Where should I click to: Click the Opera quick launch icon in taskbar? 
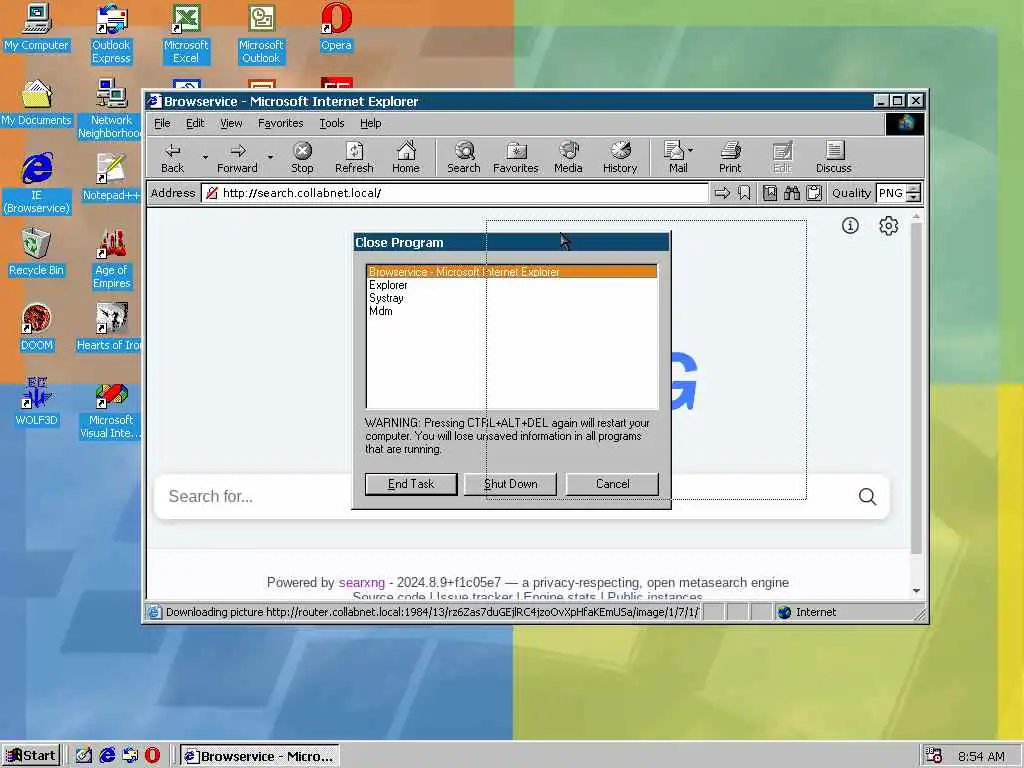[152, 756]
